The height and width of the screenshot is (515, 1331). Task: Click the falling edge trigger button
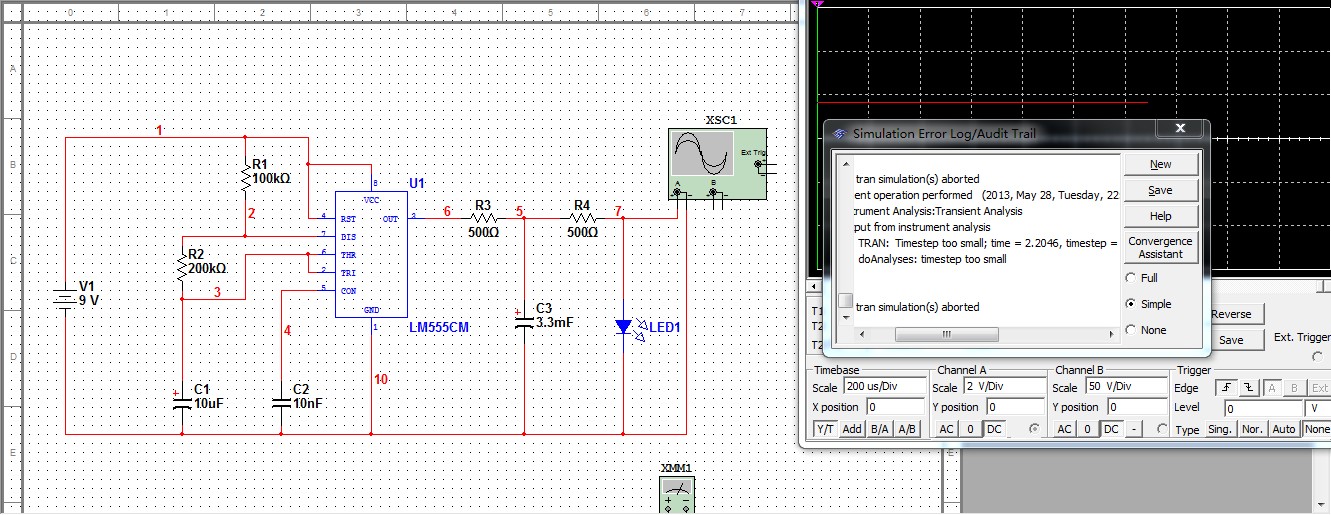pyautogui.click(x=1247, y=388)
